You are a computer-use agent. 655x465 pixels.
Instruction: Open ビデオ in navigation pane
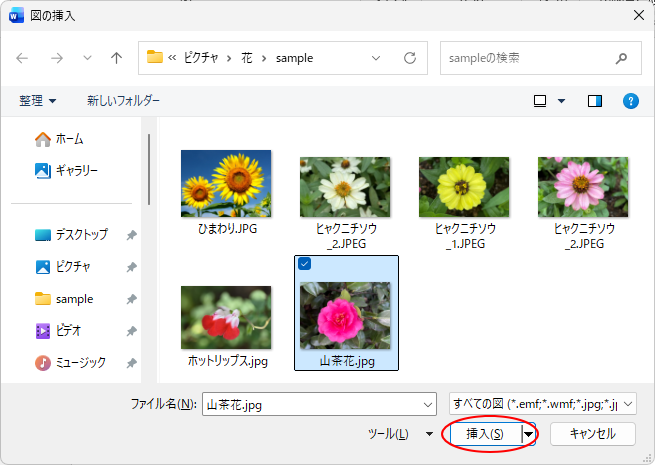tap(58, 331)
